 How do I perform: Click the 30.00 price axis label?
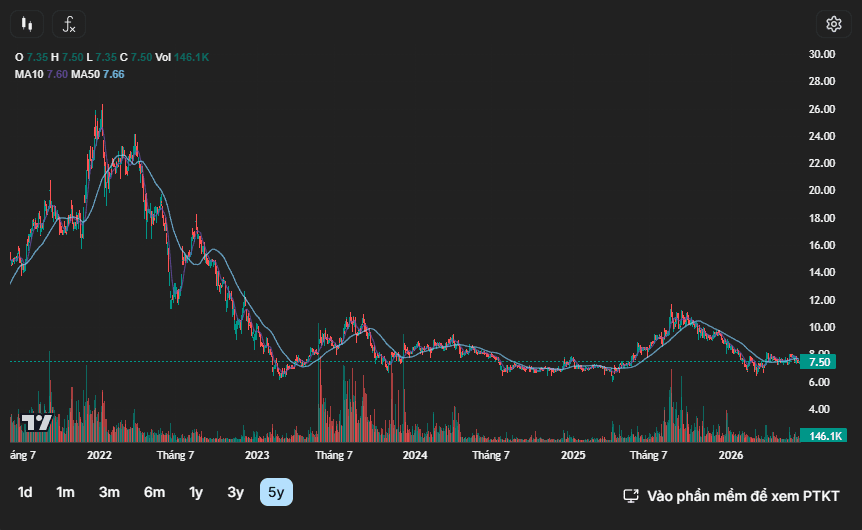(822, 54)
